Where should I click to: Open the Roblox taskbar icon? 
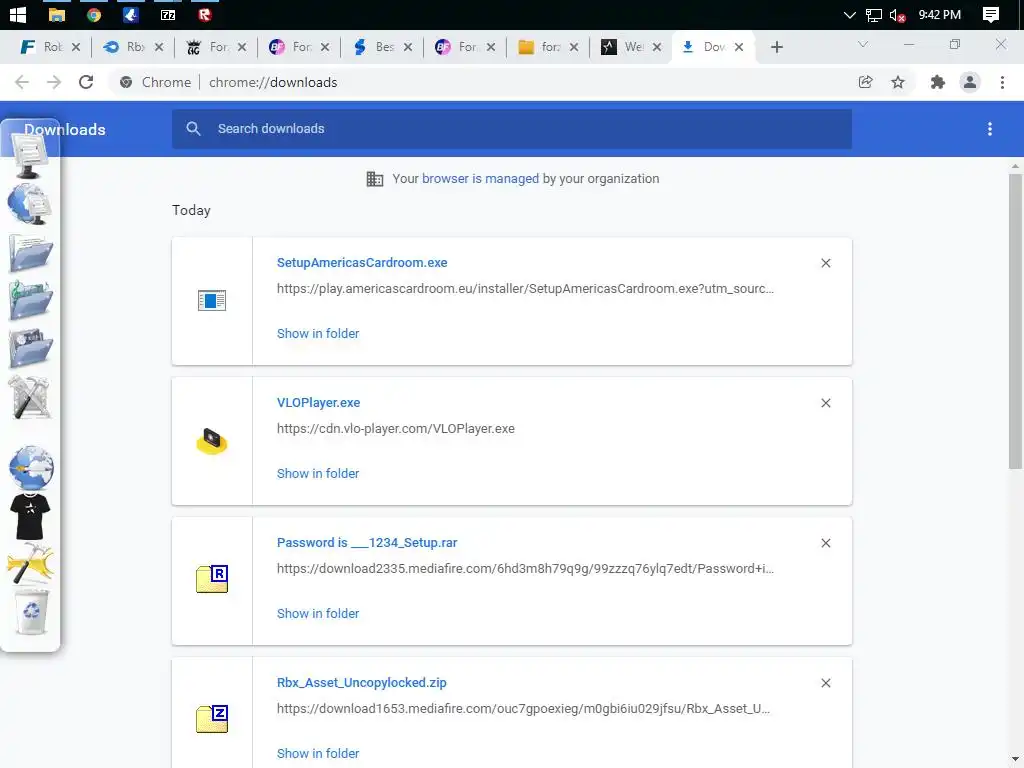point(205,14)
